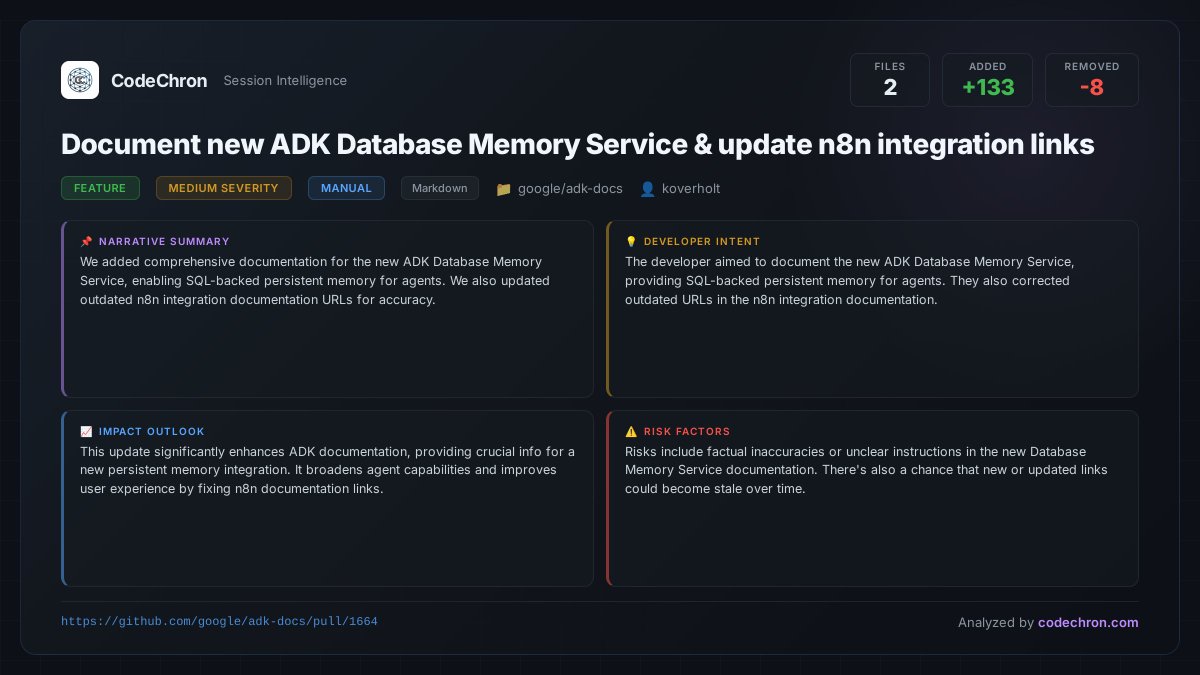The image size is (1200, 675).
Task: Toggle the MEDIUM SEVERITY badge
Action: (223, 187)
